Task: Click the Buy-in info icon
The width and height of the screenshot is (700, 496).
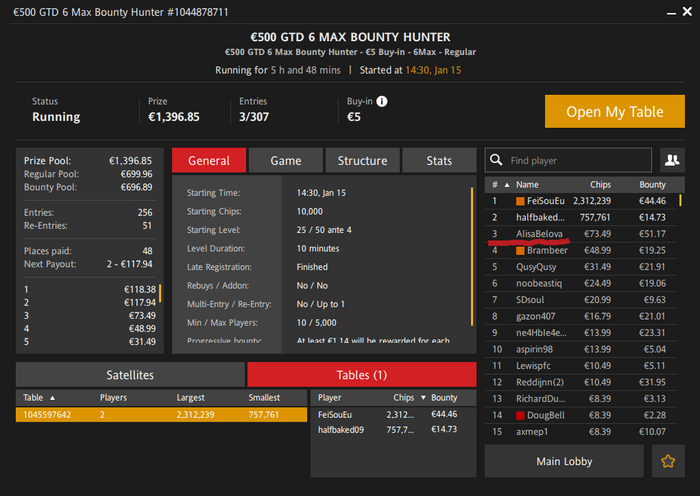Action: point(382,101)
